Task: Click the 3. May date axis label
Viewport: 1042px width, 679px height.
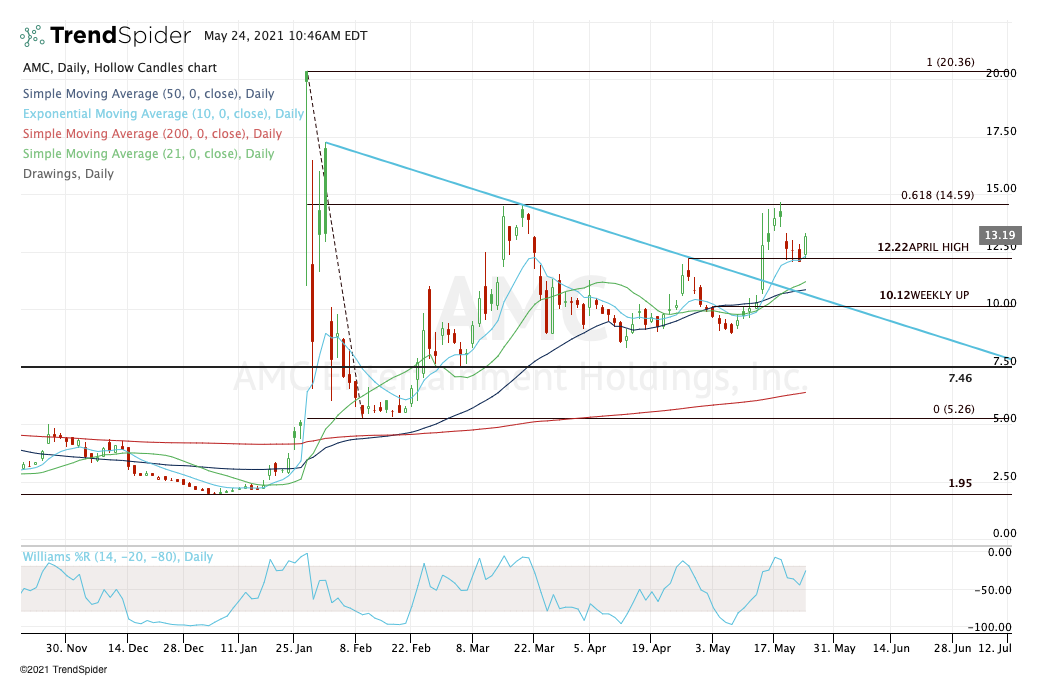Action: point(712,648)
